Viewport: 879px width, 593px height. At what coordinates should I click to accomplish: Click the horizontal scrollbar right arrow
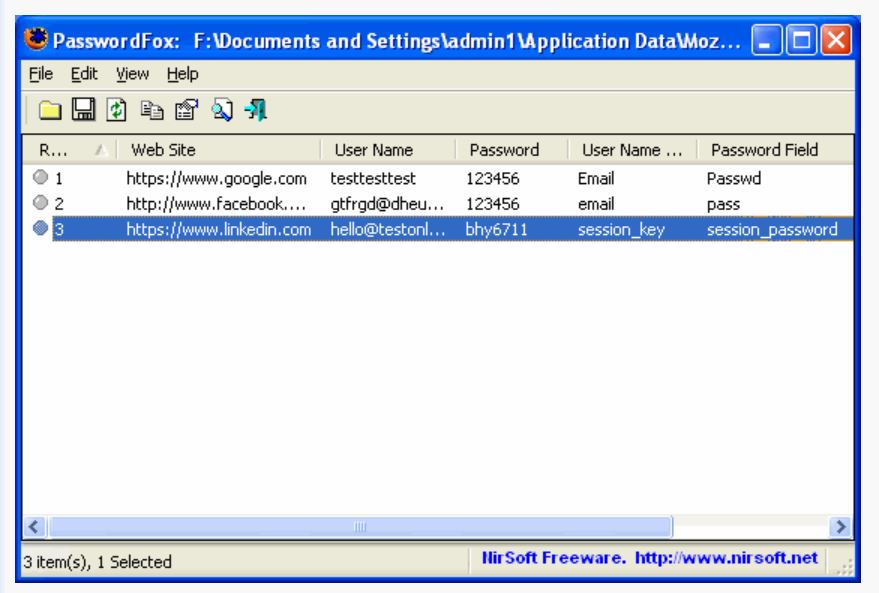coord(843,525)
